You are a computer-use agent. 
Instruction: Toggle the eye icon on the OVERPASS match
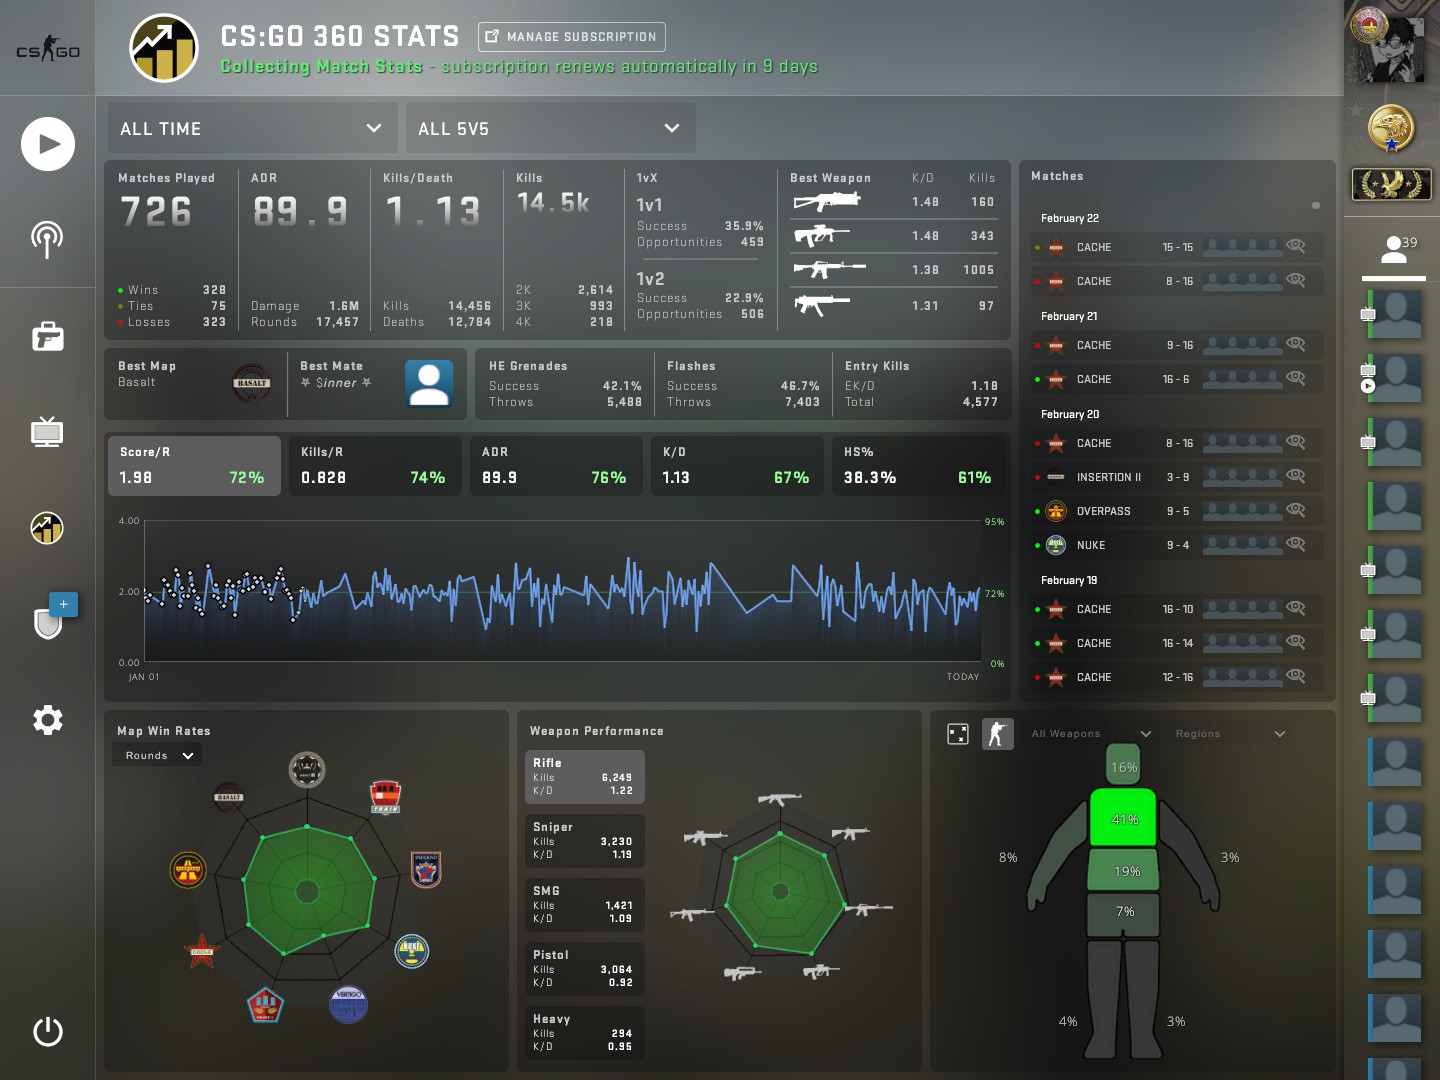coord(1296,510)
